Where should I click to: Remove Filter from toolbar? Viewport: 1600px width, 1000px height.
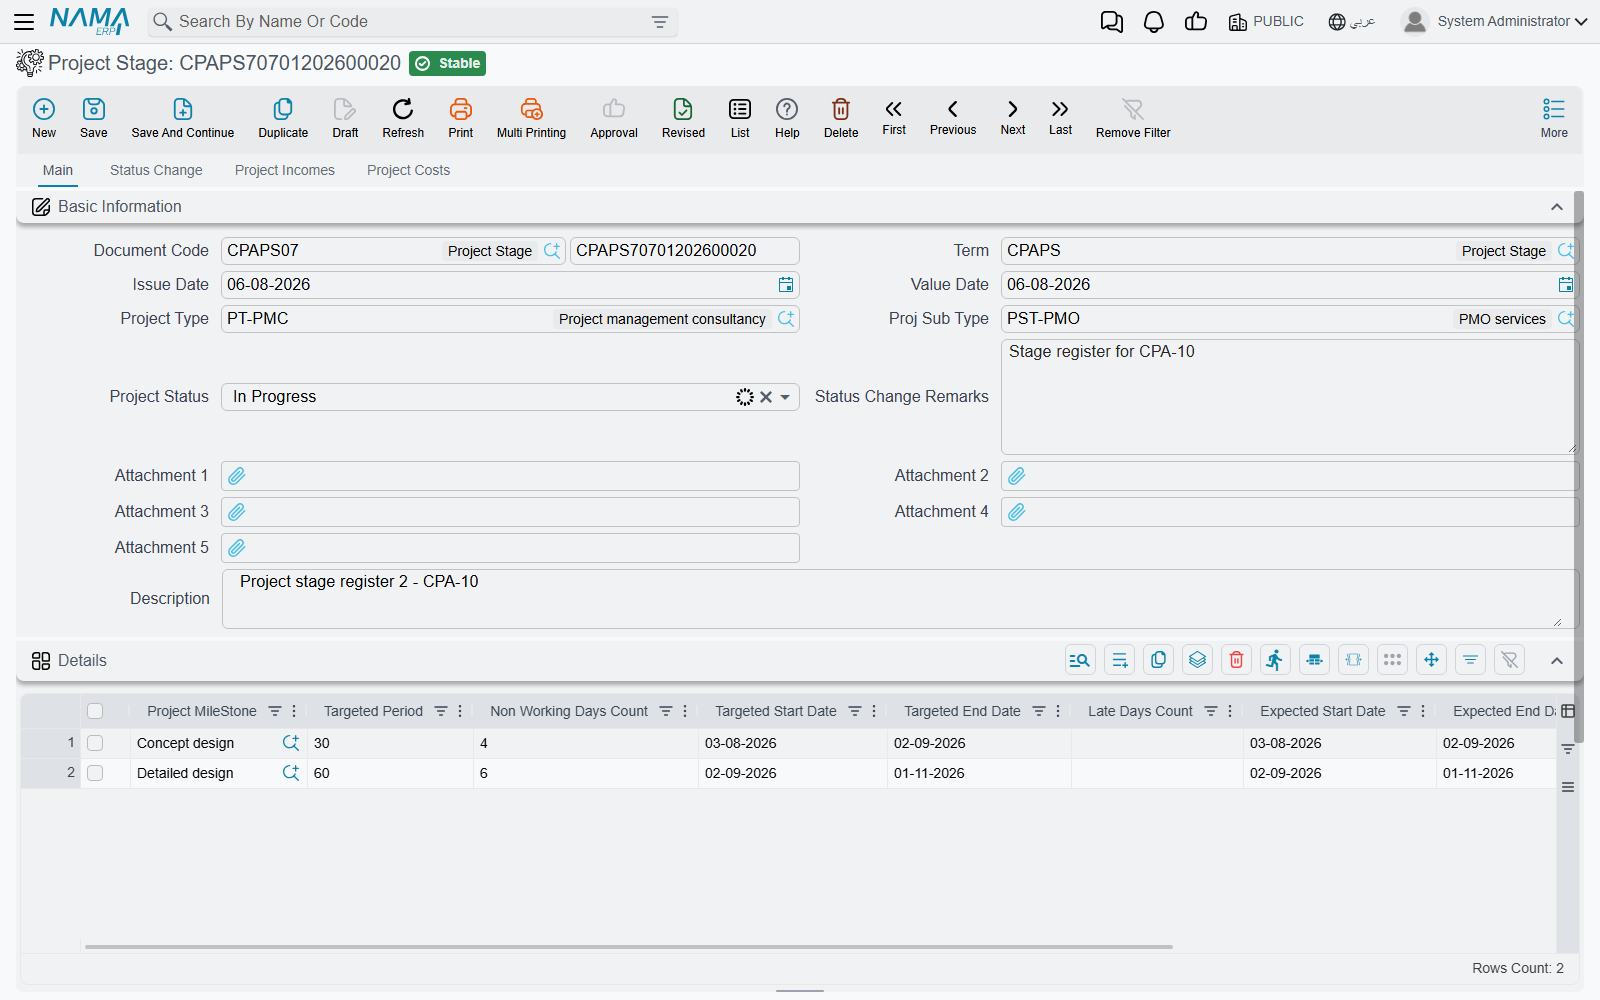[1133, 118]
